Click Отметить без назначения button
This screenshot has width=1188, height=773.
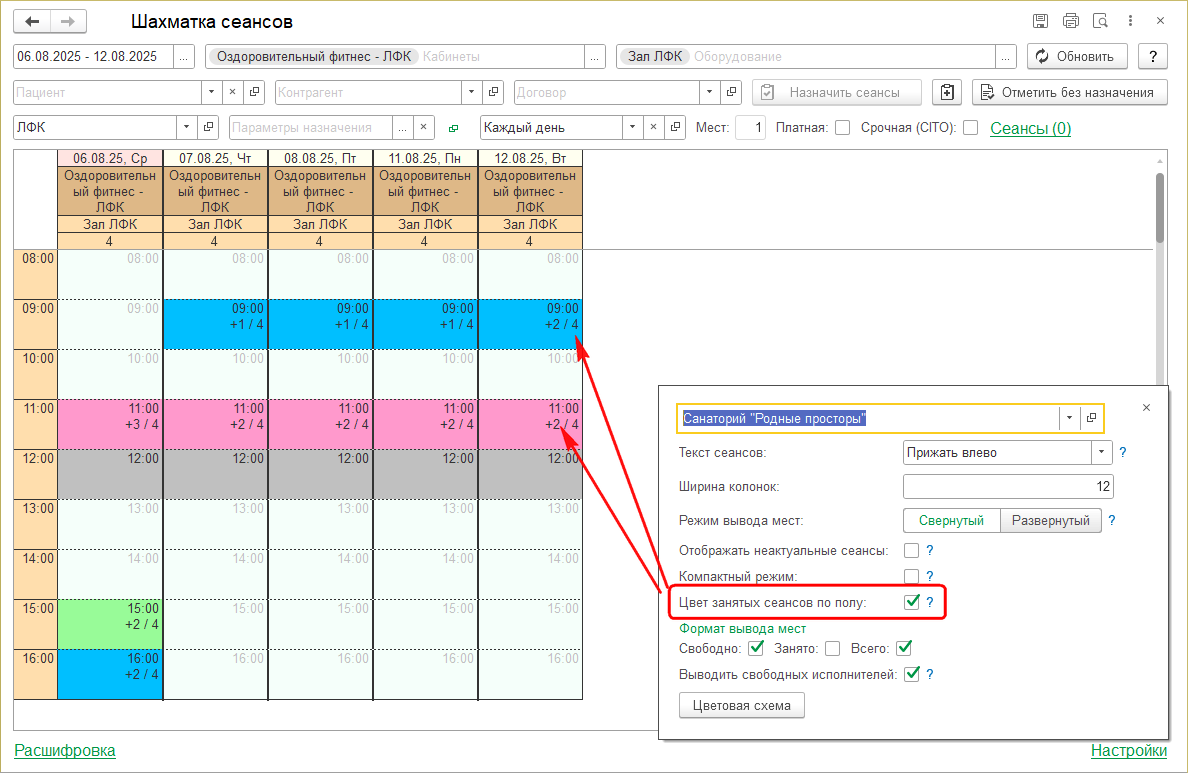pos(1070,92)
